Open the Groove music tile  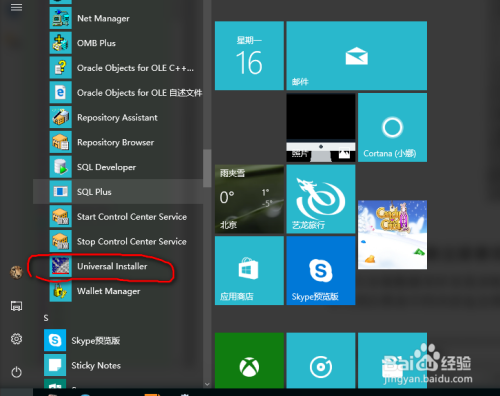click(321, 360)
